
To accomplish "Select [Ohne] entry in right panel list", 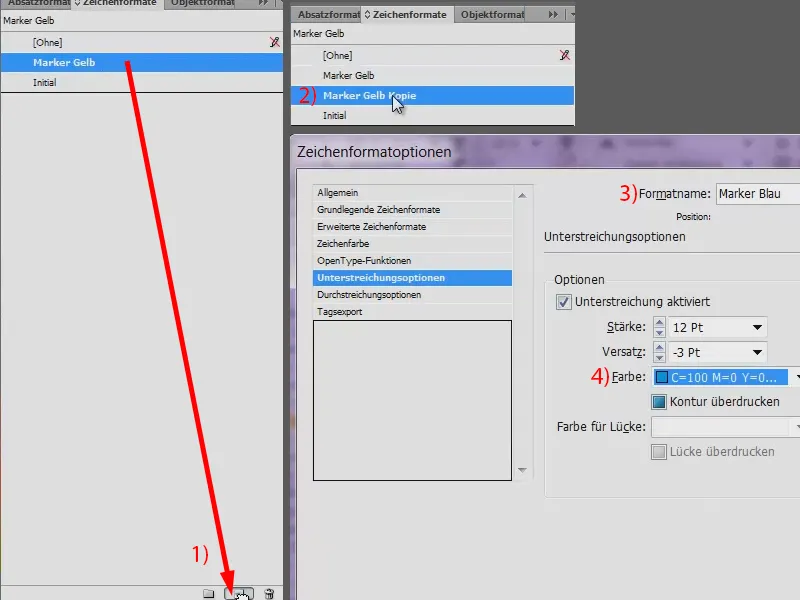I will [x=432, y=55].
